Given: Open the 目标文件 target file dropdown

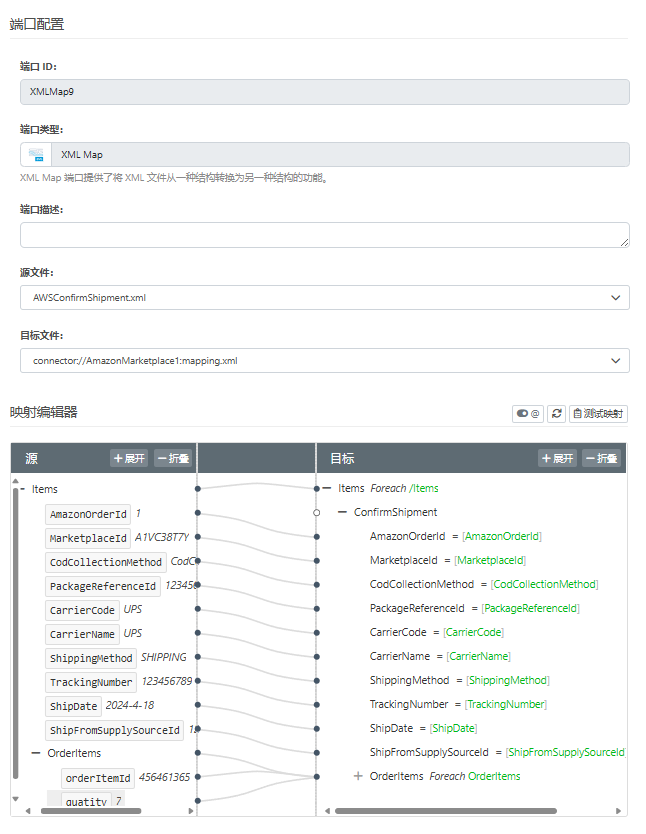Looking at the screenshot, I should (324, 360).
